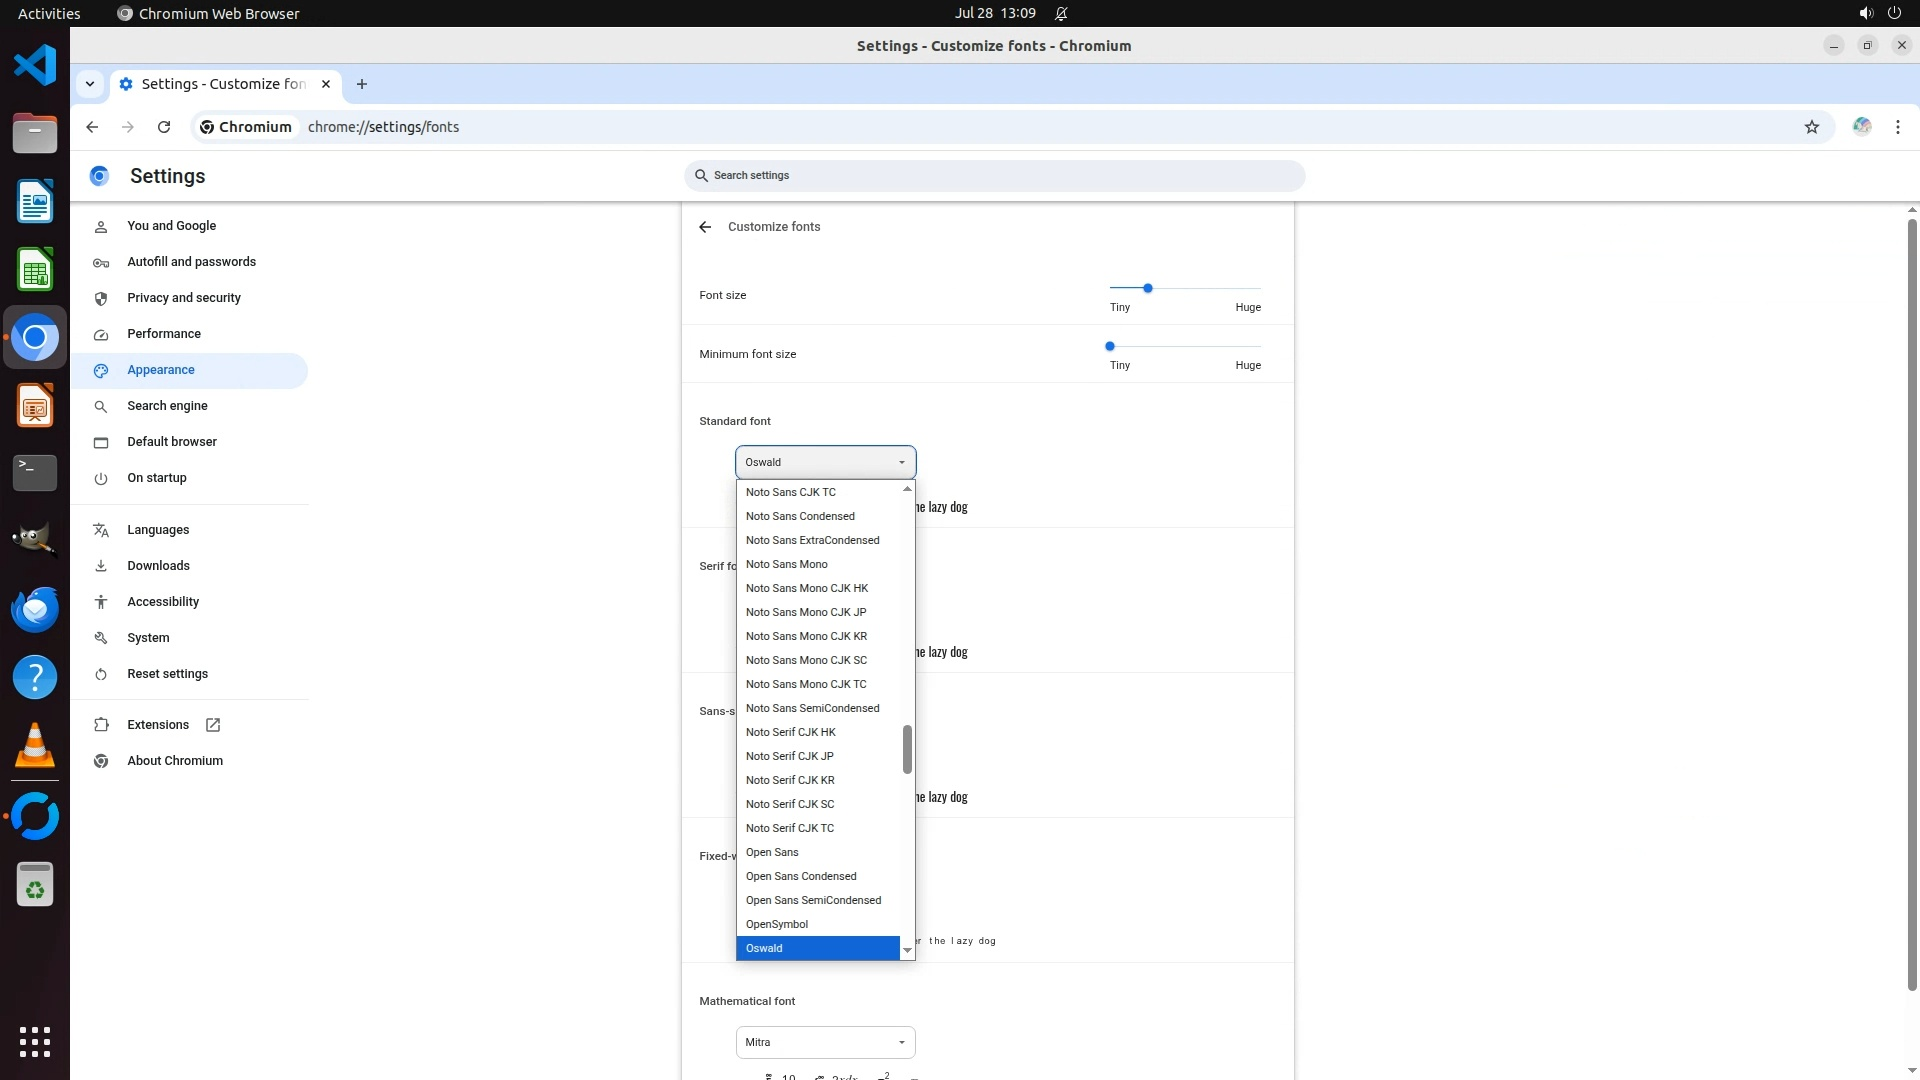
Task: Click the back arrow beside Customize fonts
Action: (x=705, y=227)
